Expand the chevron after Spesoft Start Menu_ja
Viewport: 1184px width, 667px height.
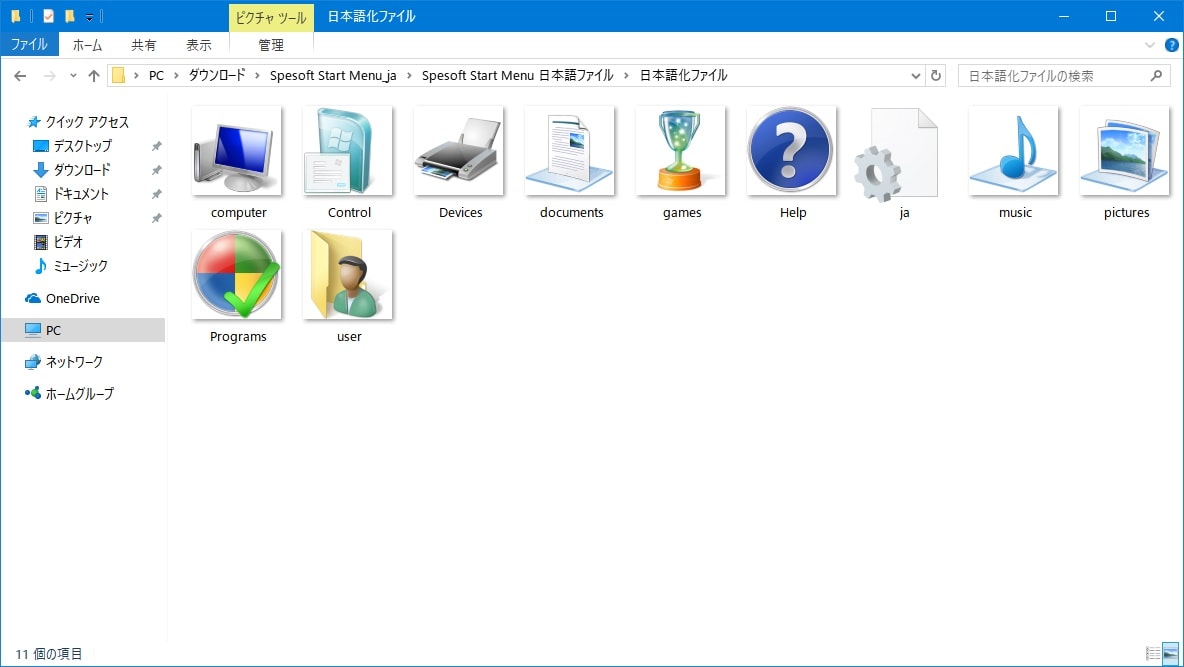coord(409,76)
